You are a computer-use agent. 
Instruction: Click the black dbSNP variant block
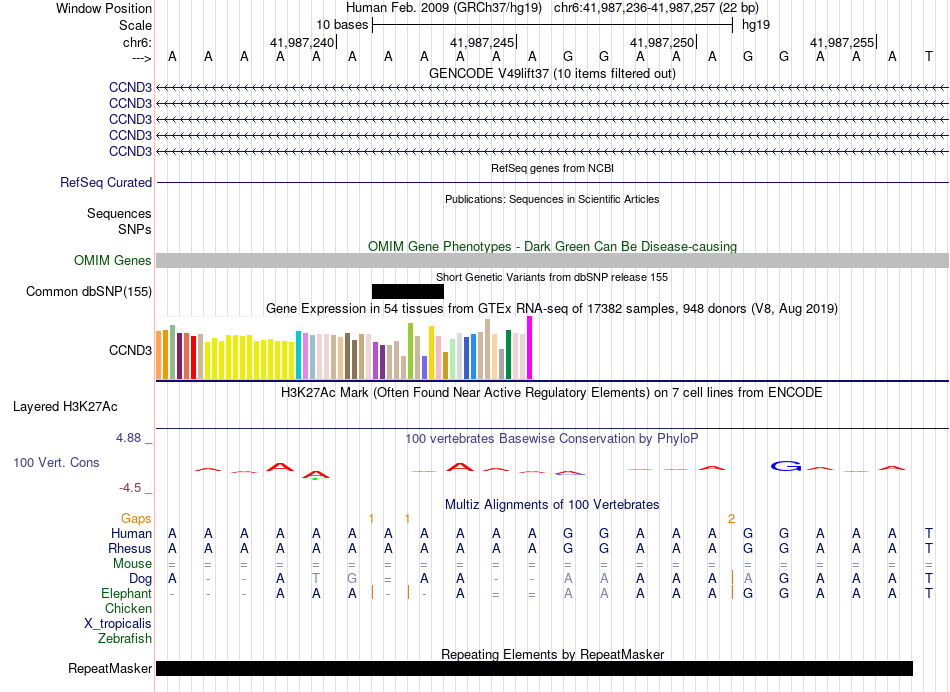tap(408, 291)
